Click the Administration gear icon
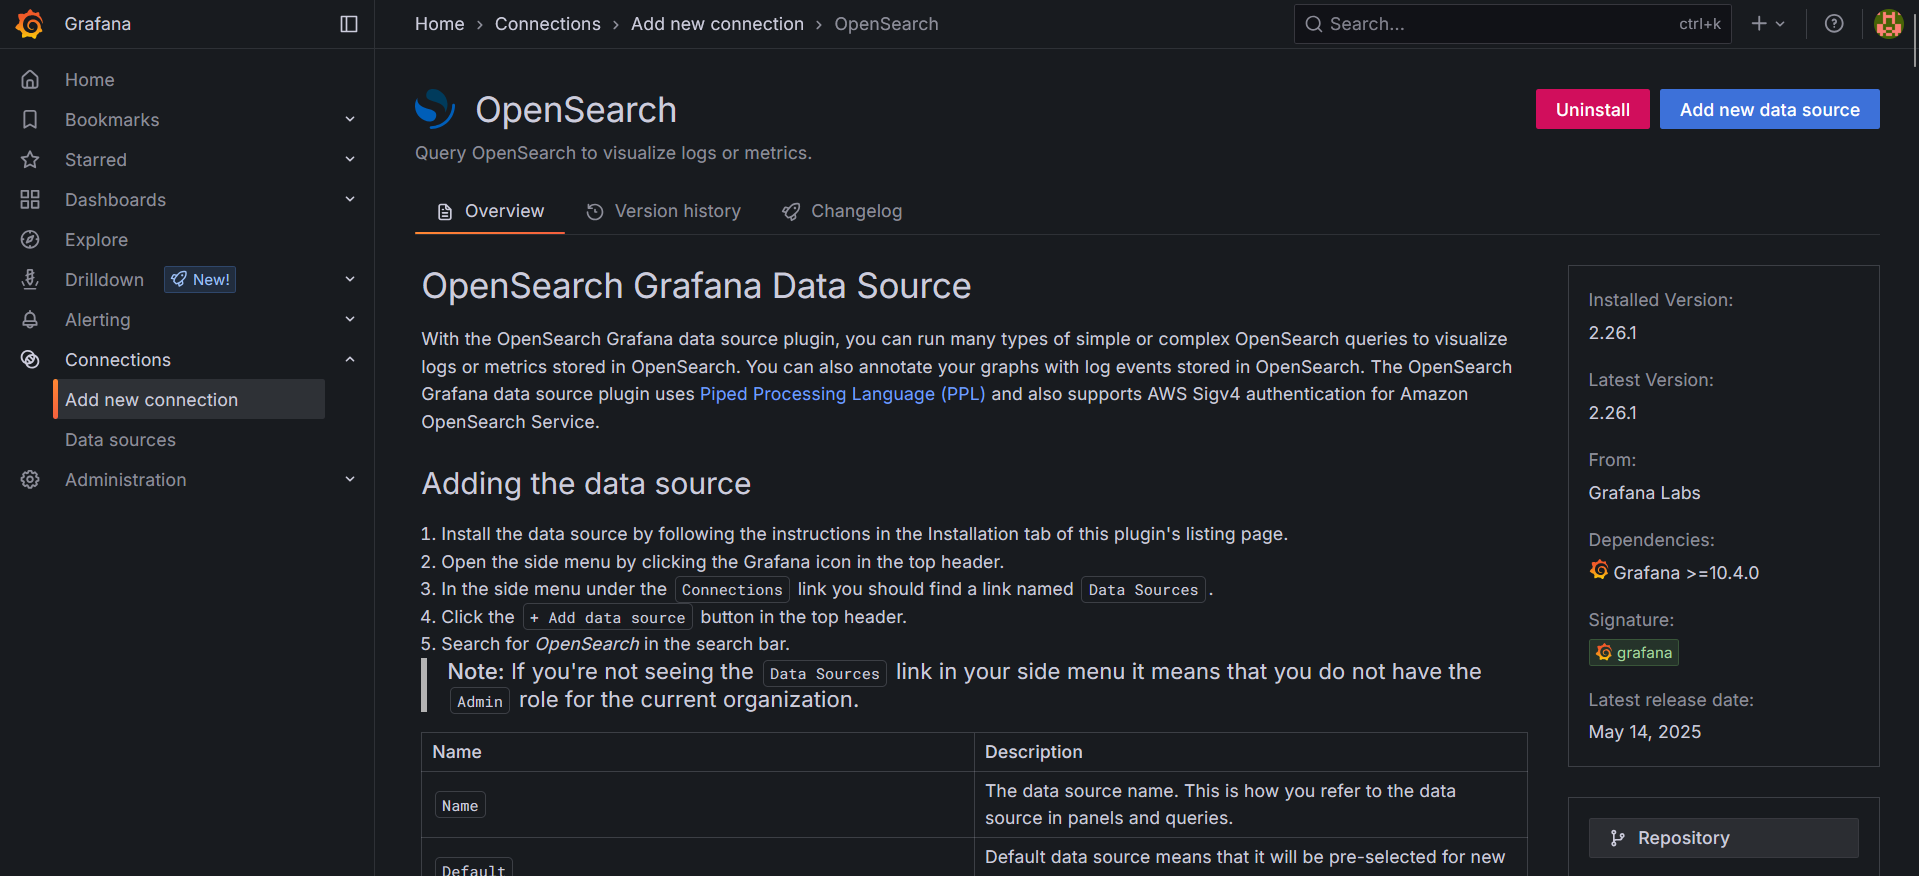 point(30,480)
